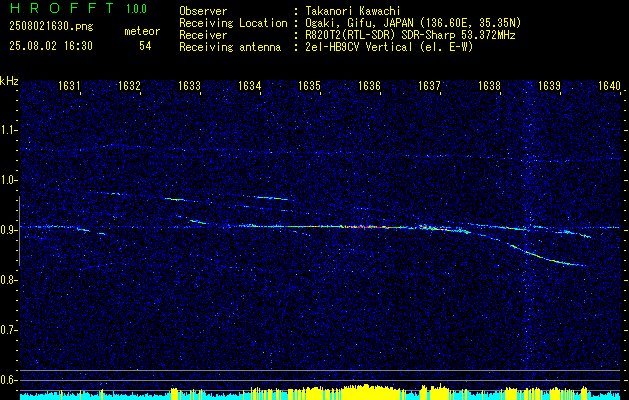Click the 1633 time axis marker
The height and width of the screenshot is (400, 629).
click(x=189, y=85)
